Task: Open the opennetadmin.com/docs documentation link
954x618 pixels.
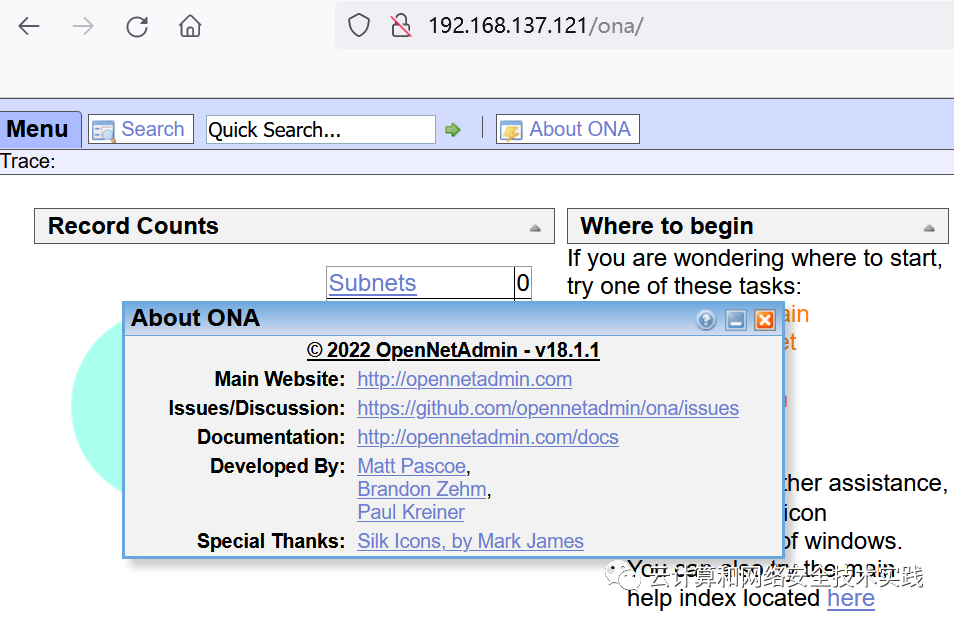Action: coord(488,437)
